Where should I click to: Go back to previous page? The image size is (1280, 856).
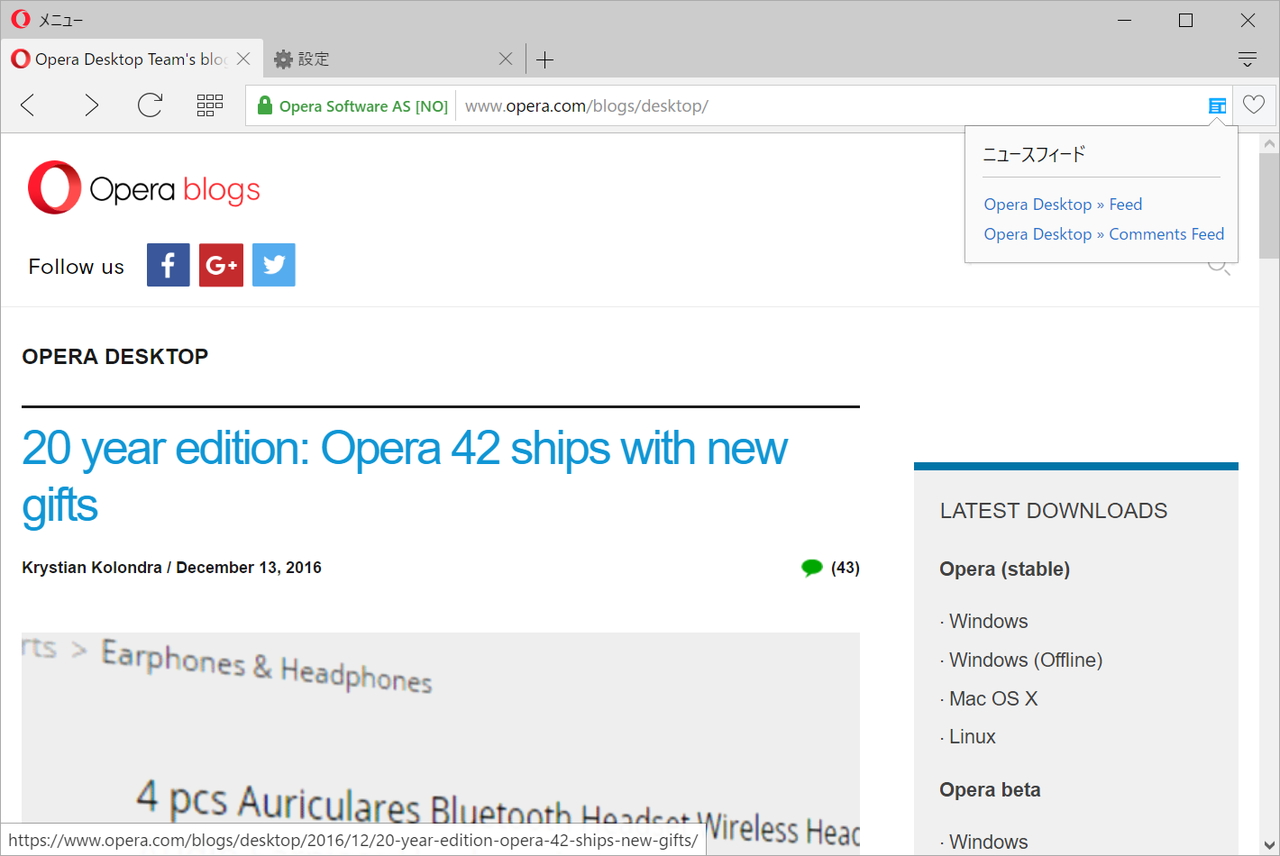pyautogui.click(x=28, y=105)
